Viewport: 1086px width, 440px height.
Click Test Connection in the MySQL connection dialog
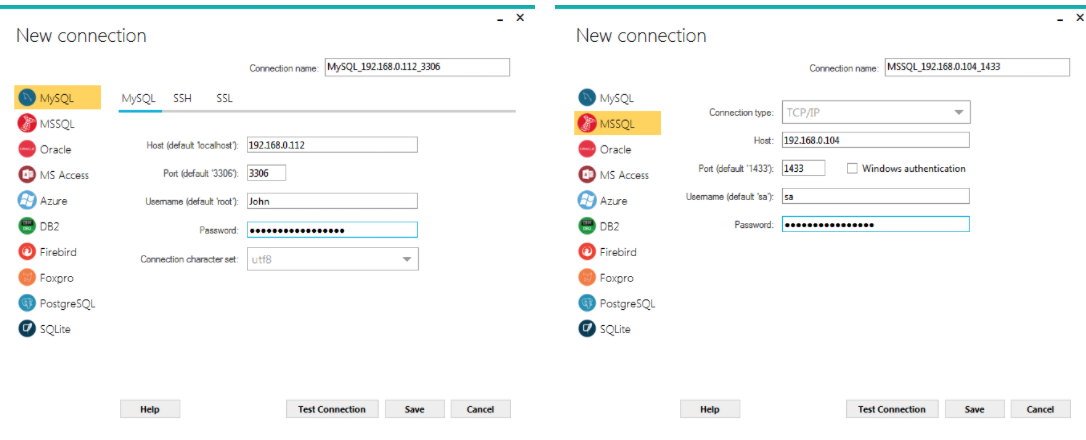pos(332,409)
